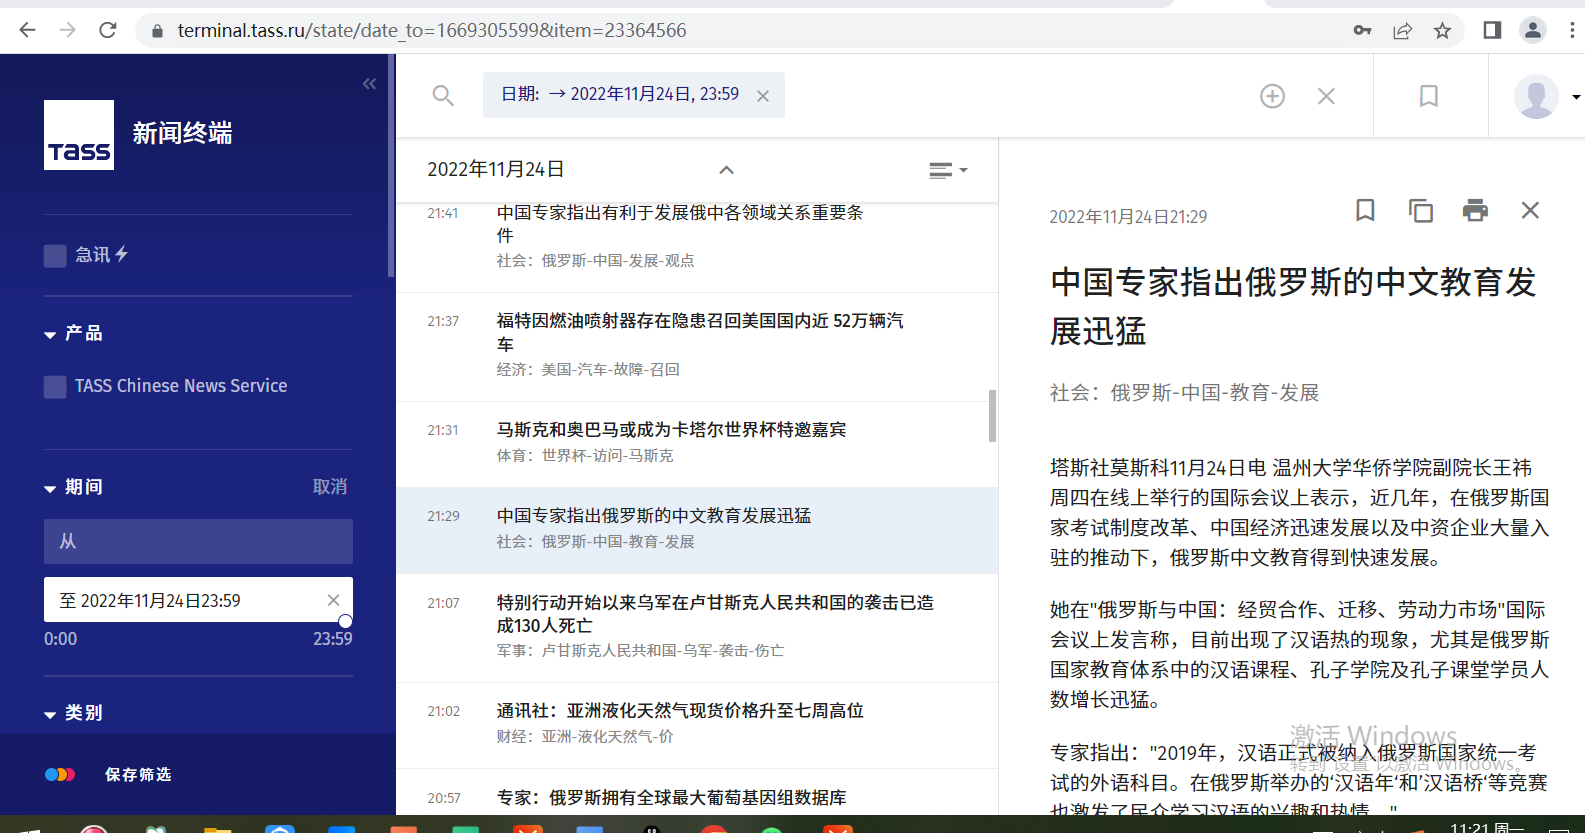Bookmark the open article
The width and height of the screenshot is (1585, 833).
1365,210
